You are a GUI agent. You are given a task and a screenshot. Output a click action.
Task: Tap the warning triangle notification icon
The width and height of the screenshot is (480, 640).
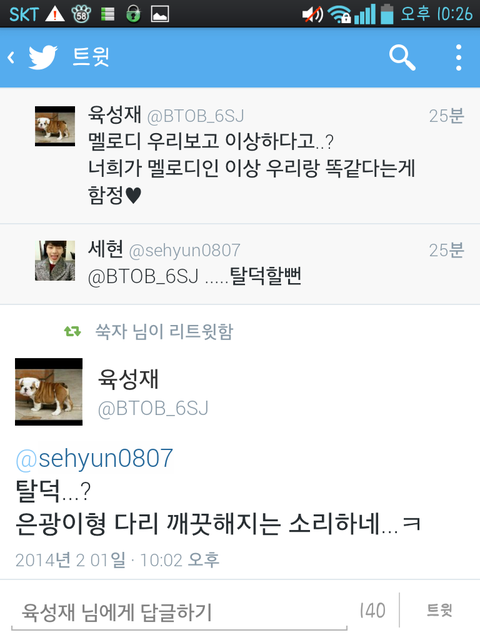click(55, 15)
